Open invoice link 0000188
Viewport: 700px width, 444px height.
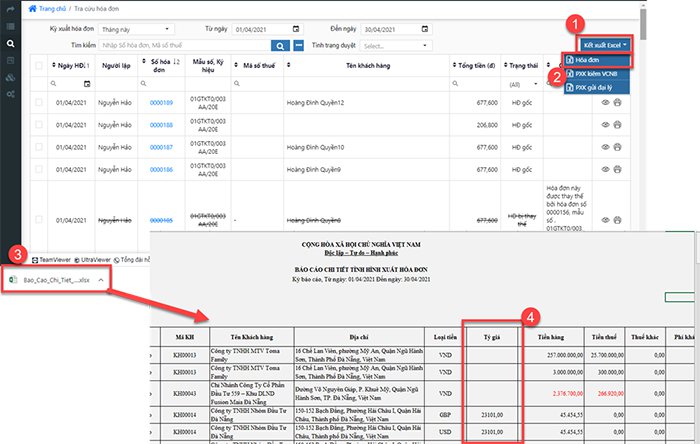(161, 125)
